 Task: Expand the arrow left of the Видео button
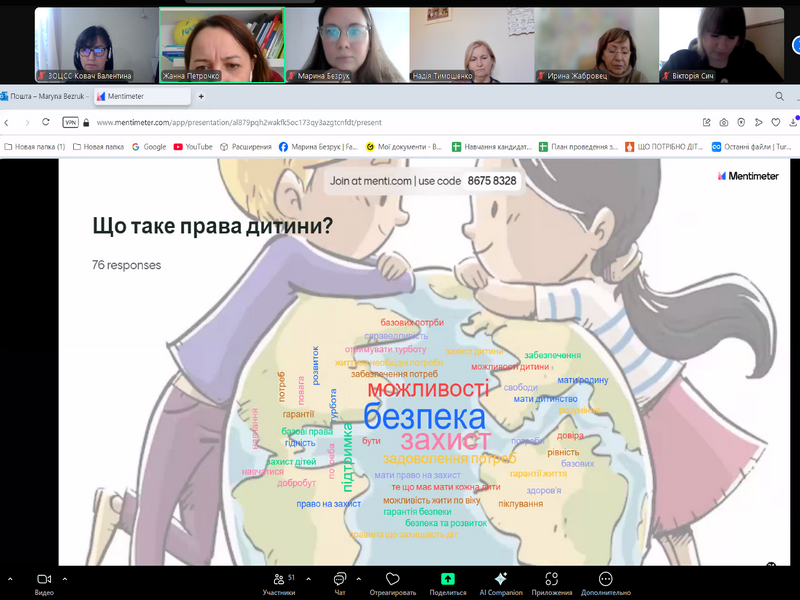(x=10, y=579)
